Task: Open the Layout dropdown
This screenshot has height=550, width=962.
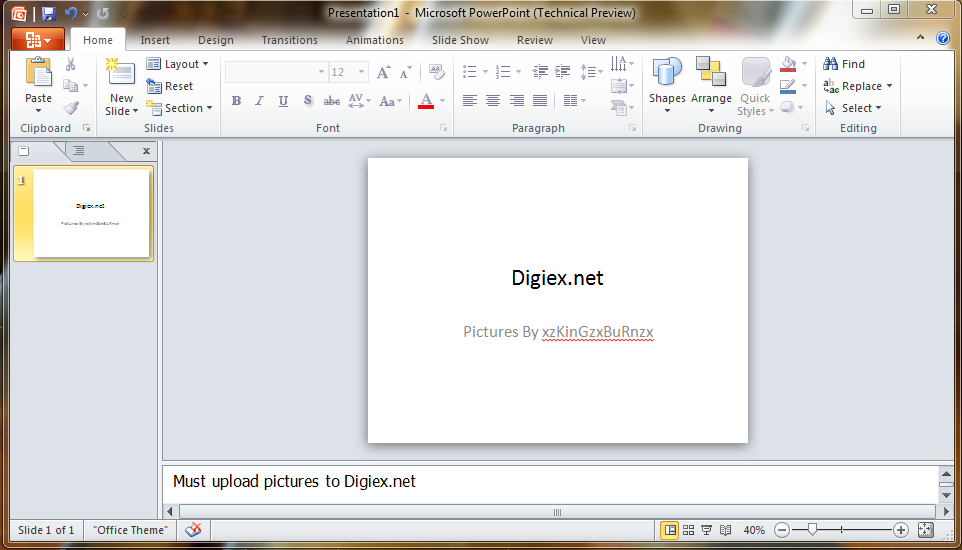Action: coord(178,64)
